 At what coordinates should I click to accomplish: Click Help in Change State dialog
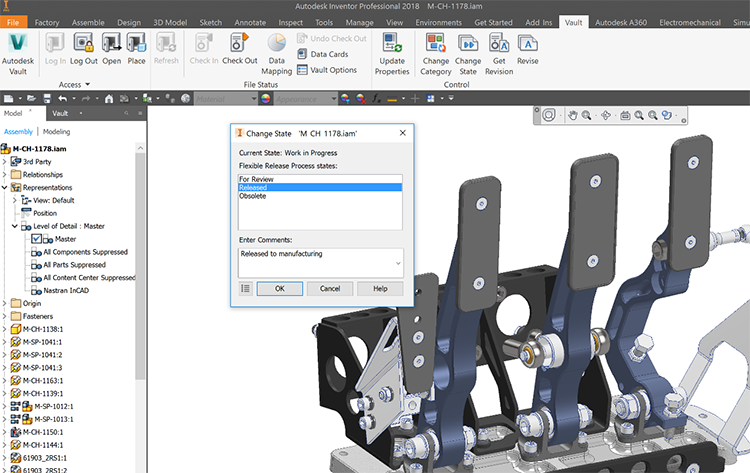point(380,288)
